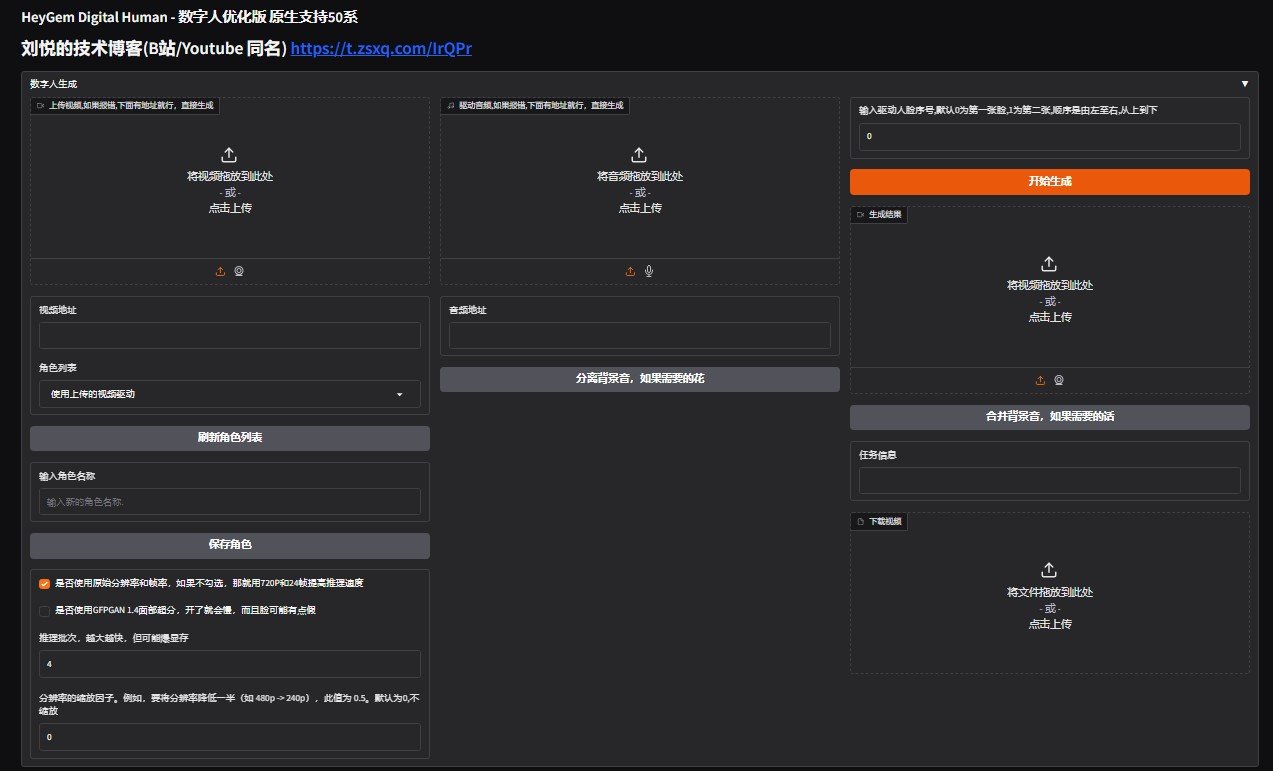This screenshot has height=771, width=1273.
Task: Focus the 视频地址 input field
Action: [x=229, y=335]
